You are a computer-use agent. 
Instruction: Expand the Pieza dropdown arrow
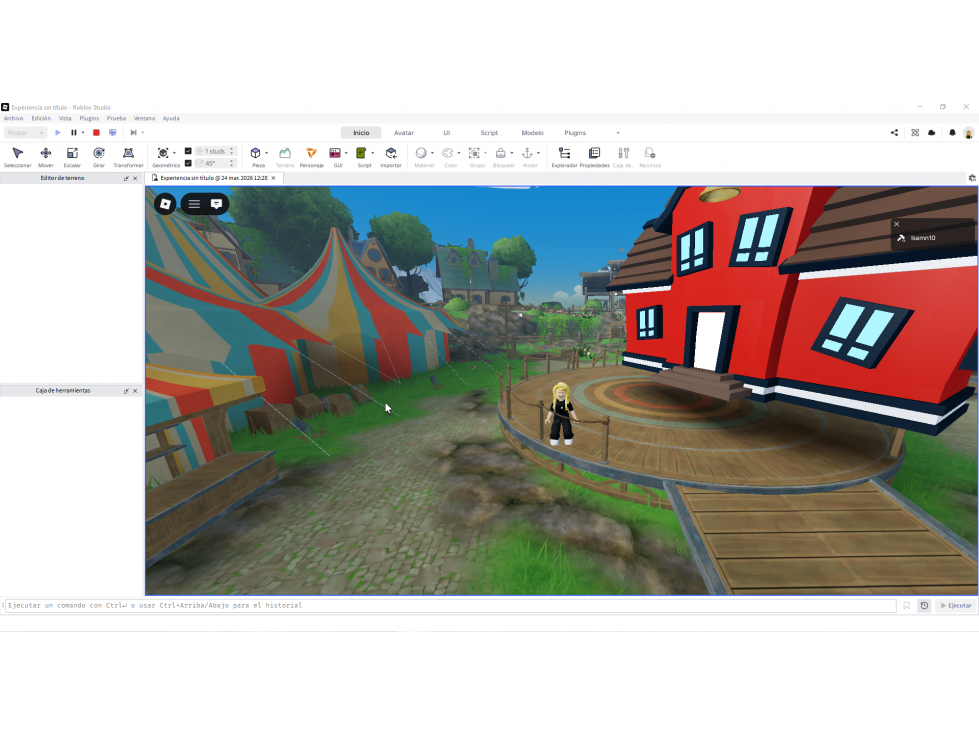coord(267,154)
